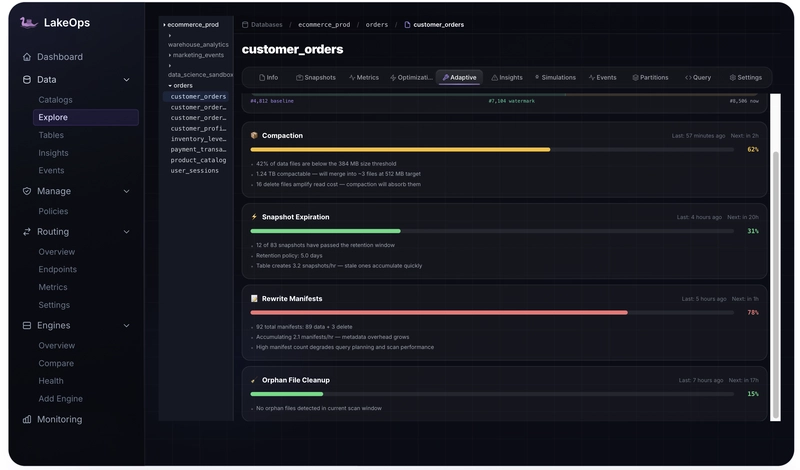Click the LakeOps duck logo icon
The image size is (800, 470).
[29, 22]
